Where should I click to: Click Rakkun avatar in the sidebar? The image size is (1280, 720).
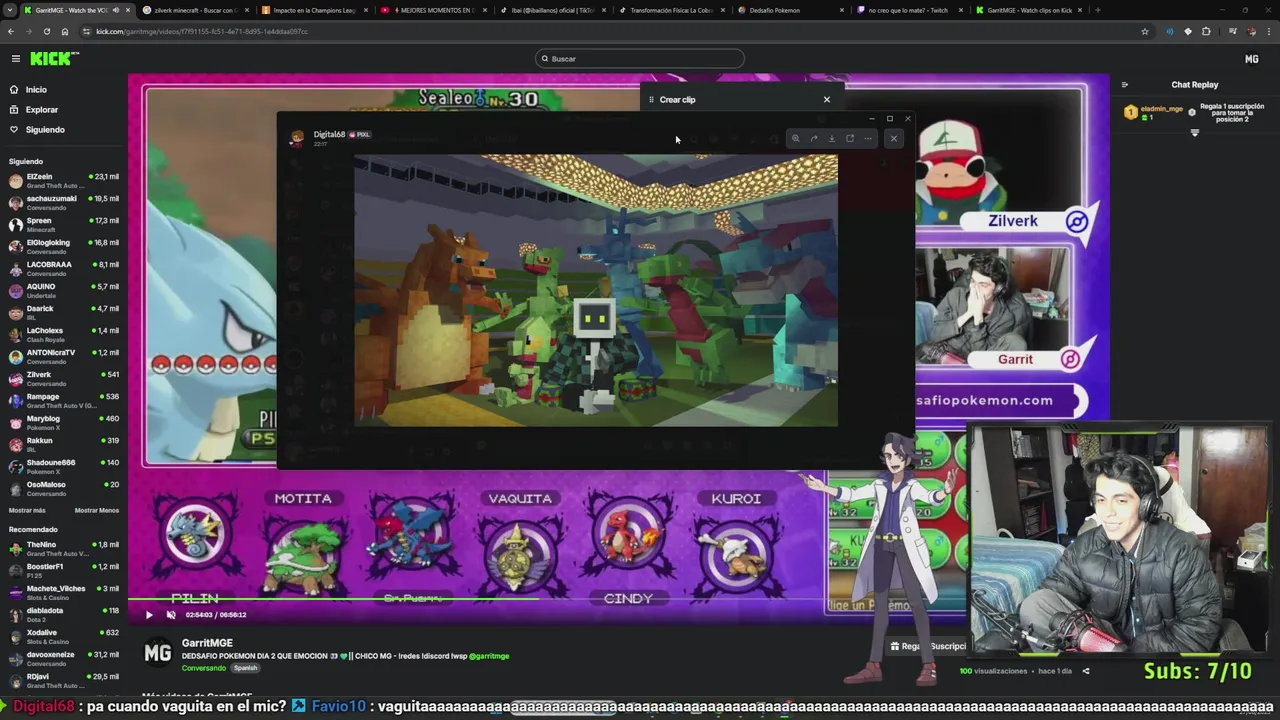coord(15,444)
